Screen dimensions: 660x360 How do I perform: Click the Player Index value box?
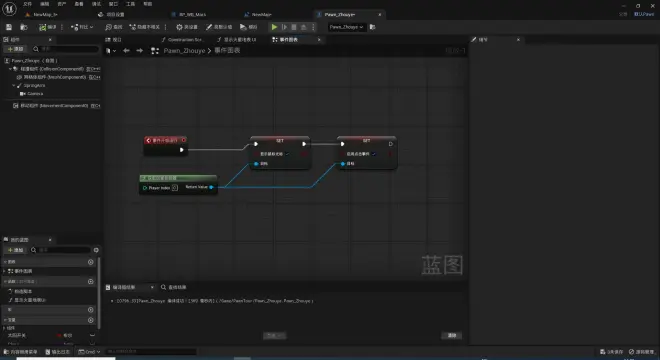(175, 188)
